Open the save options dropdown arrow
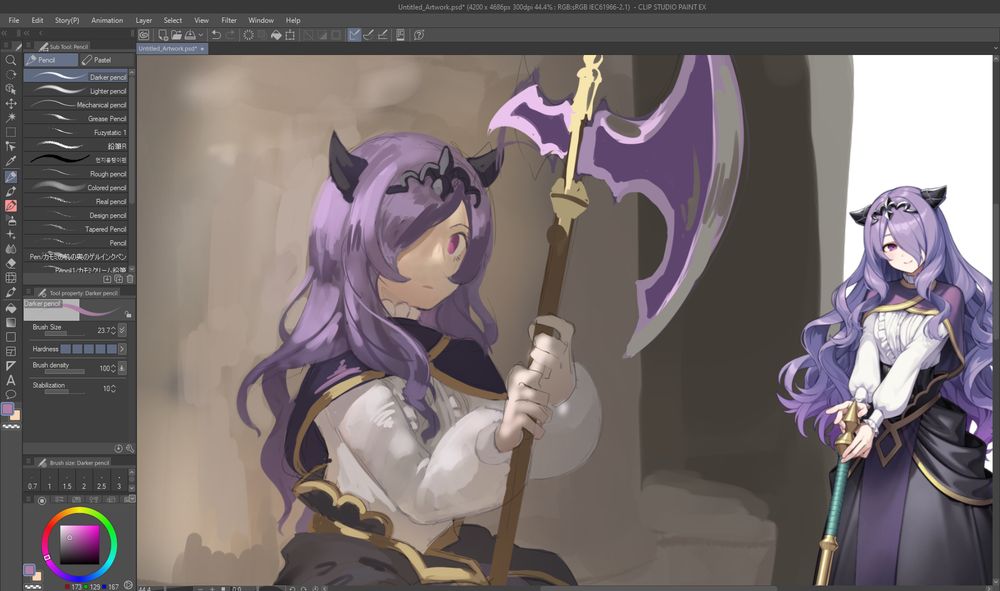Screen dimensions: 1000x591 (x=200, y=35)
